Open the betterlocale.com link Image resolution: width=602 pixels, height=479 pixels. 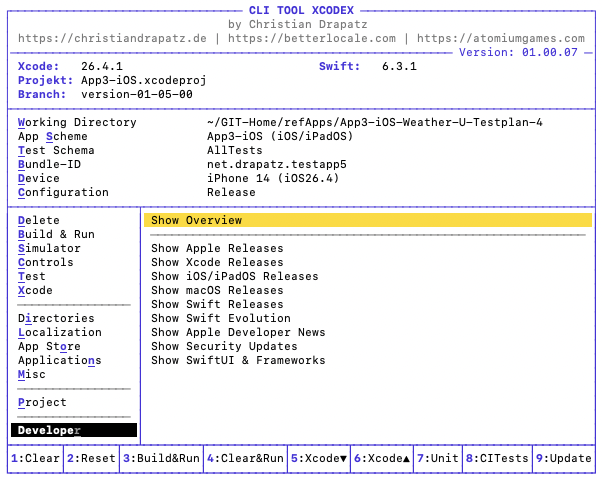(312, 38)
